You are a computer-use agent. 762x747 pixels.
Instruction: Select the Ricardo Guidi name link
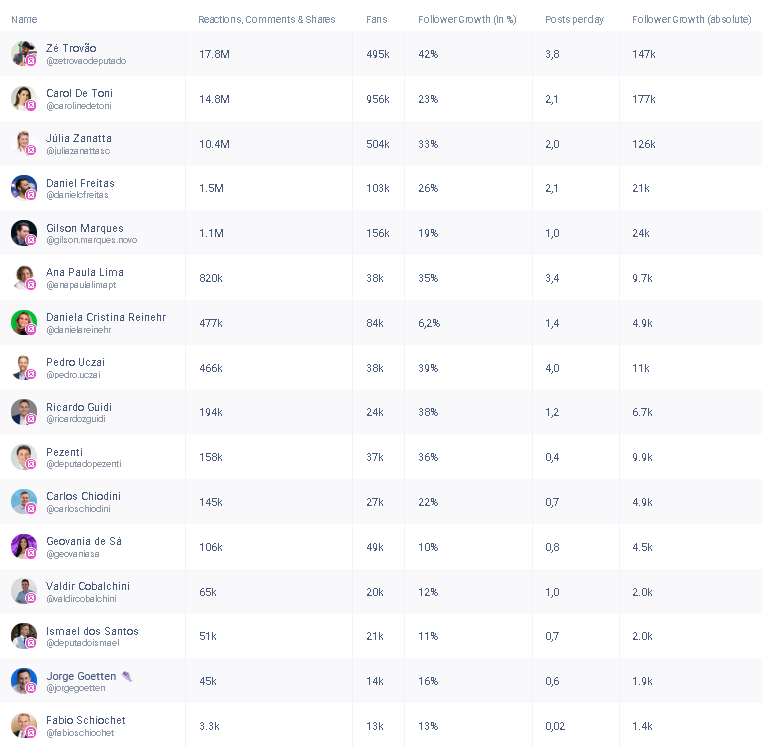pyautogui.click(x=79, y=407)
